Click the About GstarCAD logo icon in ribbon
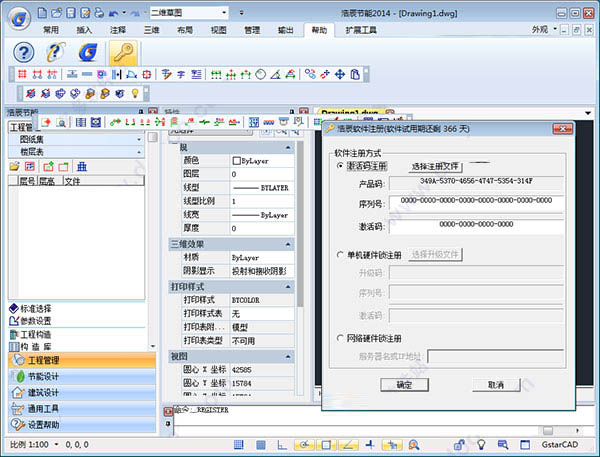 [x=88, y=52]
